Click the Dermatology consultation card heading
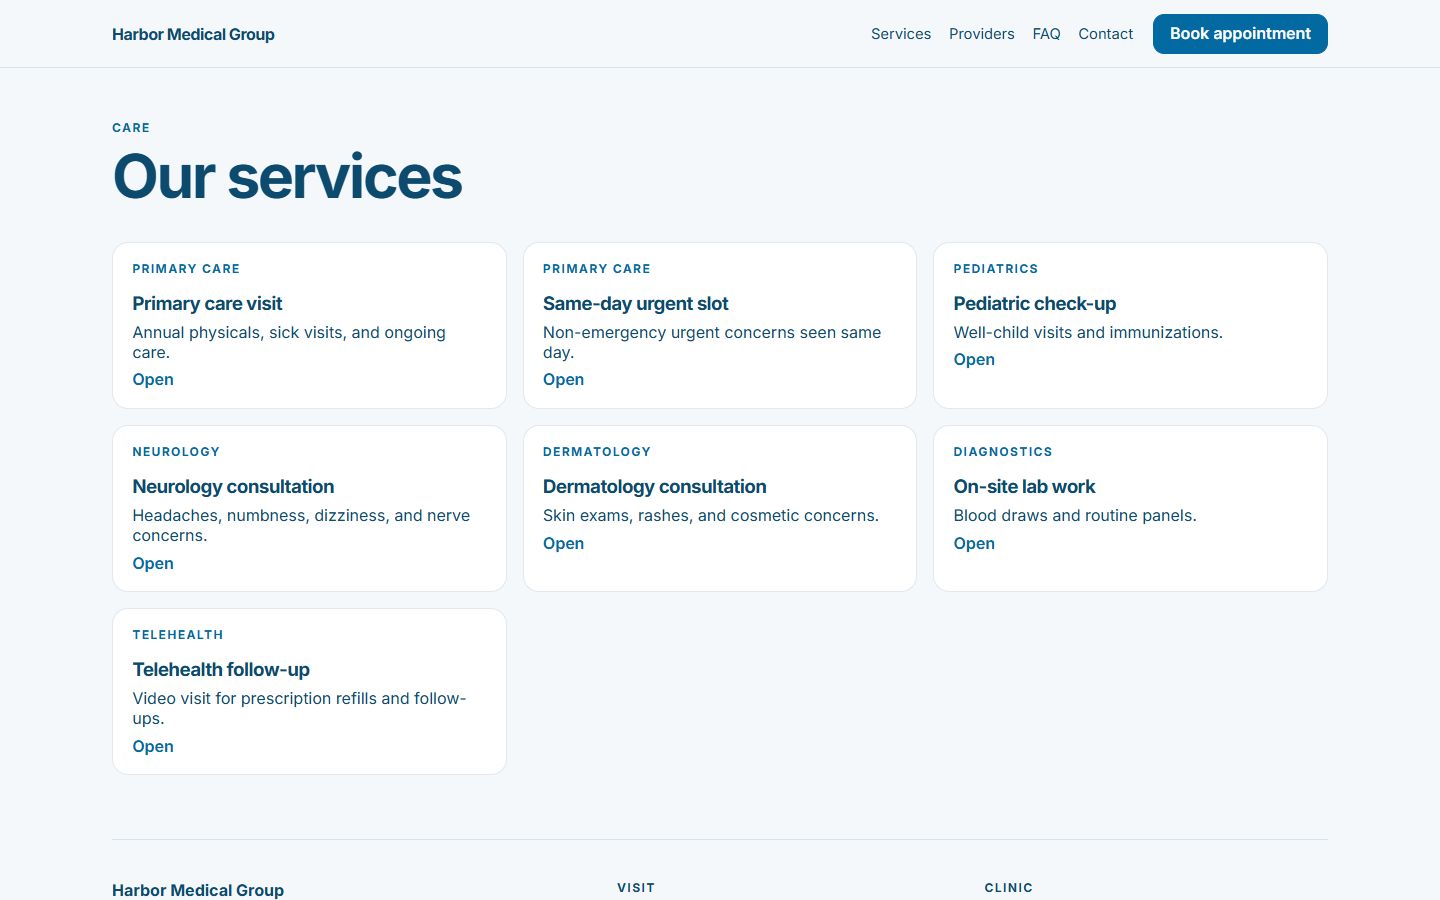1440x900 pixels. [x=654, y=487]
